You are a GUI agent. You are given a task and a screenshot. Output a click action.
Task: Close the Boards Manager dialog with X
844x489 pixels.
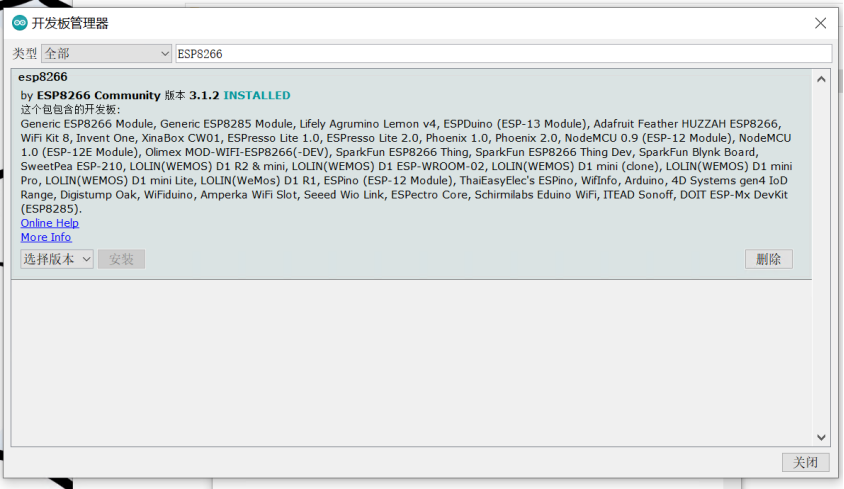click(x=820, y=23)
